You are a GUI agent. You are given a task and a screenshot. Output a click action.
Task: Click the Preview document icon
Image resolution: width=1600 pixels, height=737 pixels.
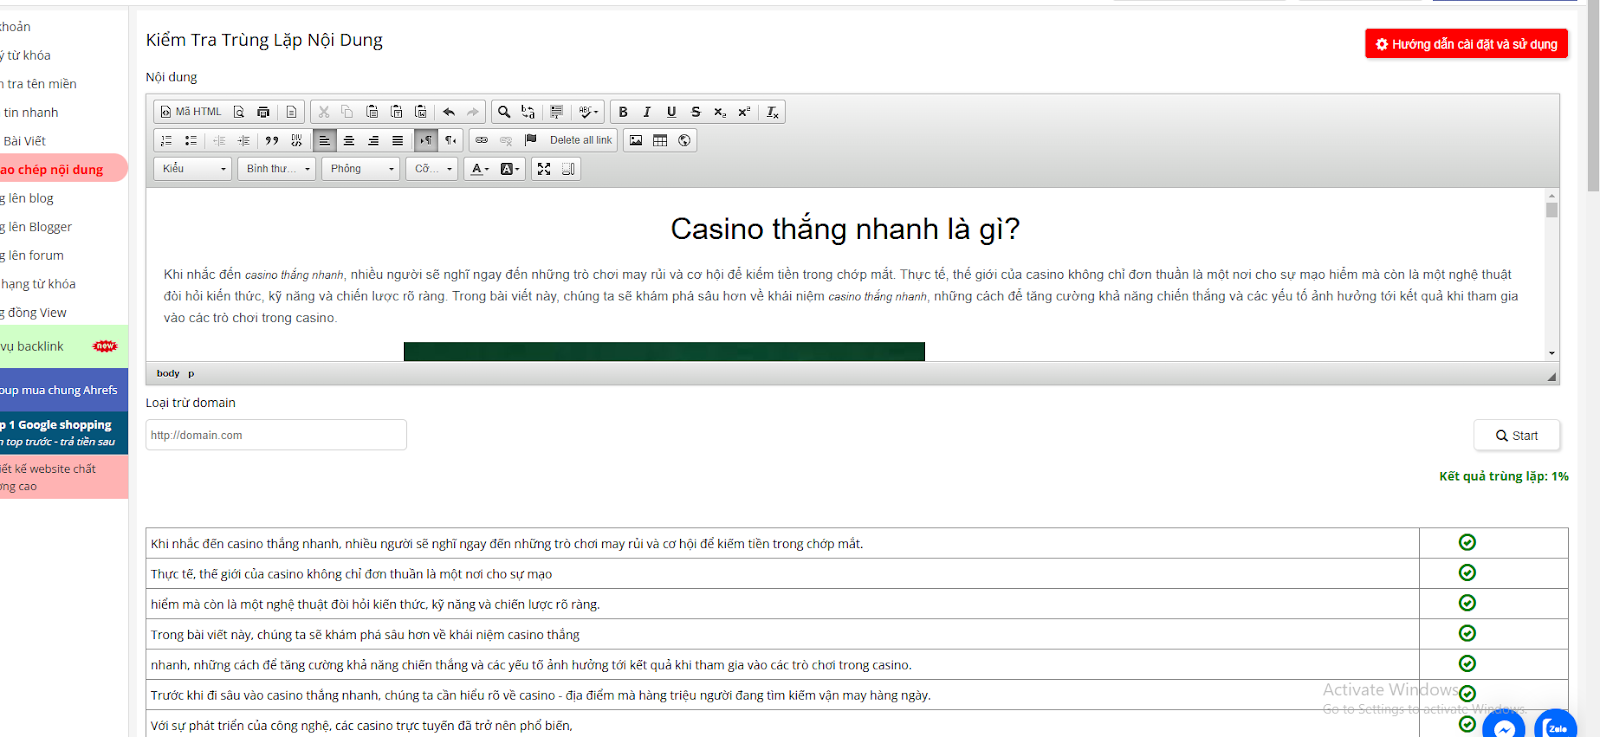tap(239, 112)
